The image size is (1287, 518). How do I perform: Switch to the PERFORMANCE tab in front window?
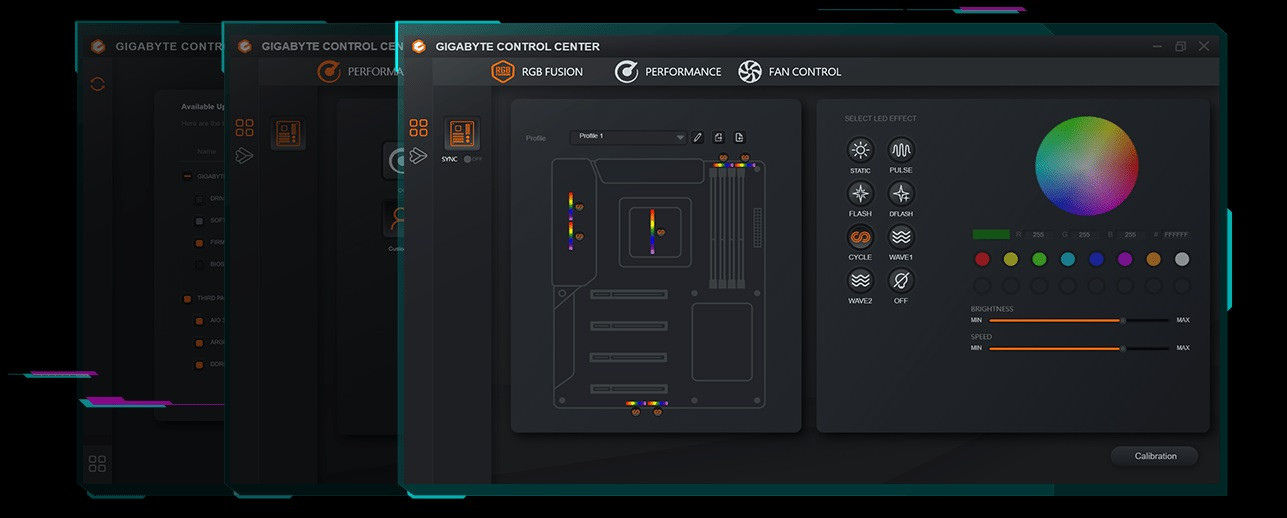[x=668, y=72]
